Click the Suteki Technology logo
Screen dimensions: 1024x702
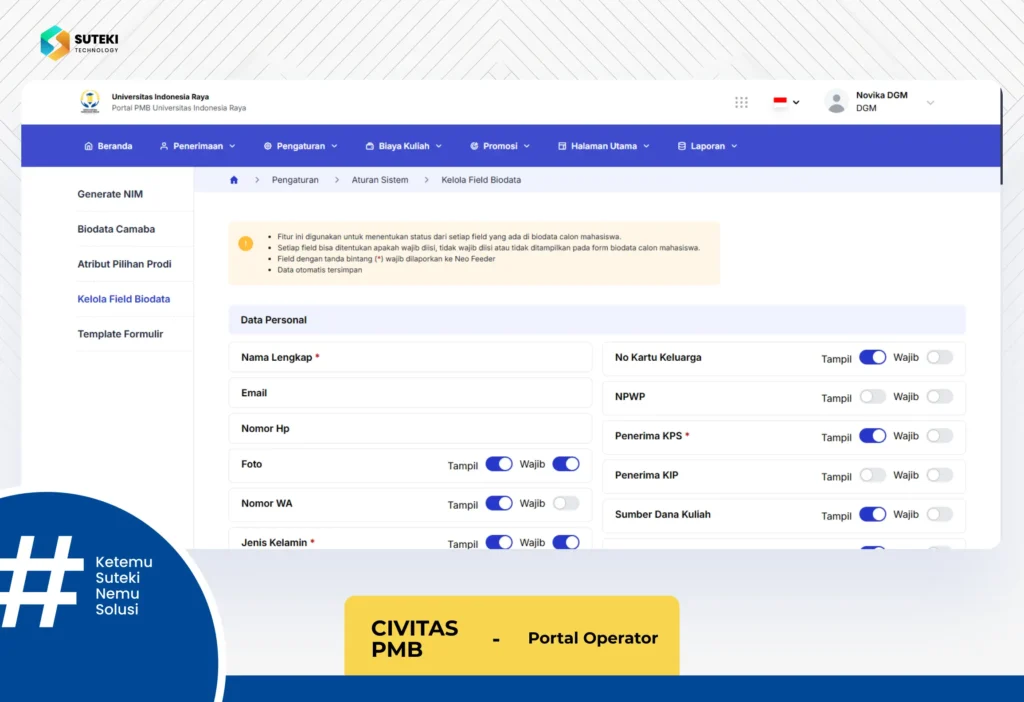[79, 43]
